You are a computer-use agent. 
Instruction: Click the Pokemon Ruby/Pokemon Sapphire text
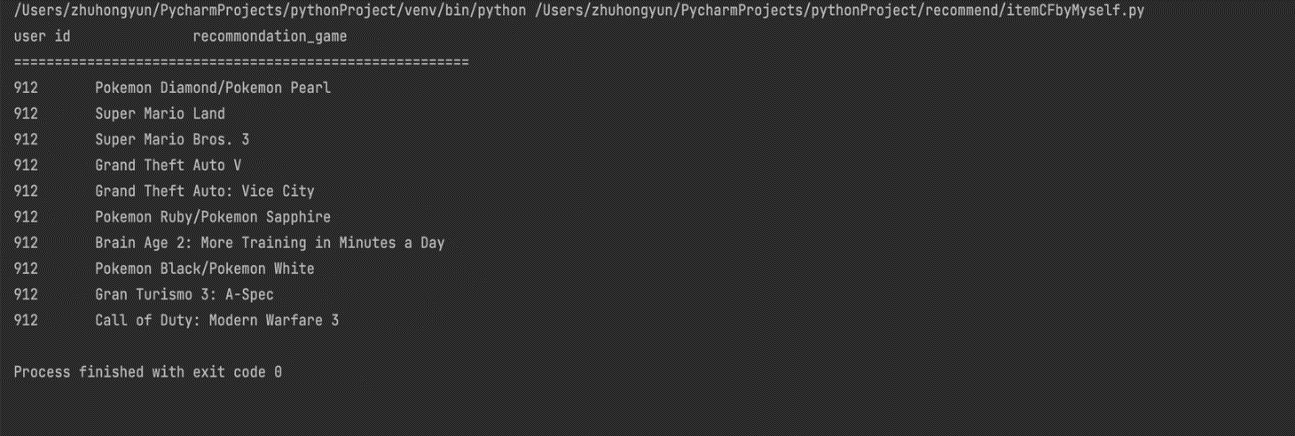(x=213, y=217)
